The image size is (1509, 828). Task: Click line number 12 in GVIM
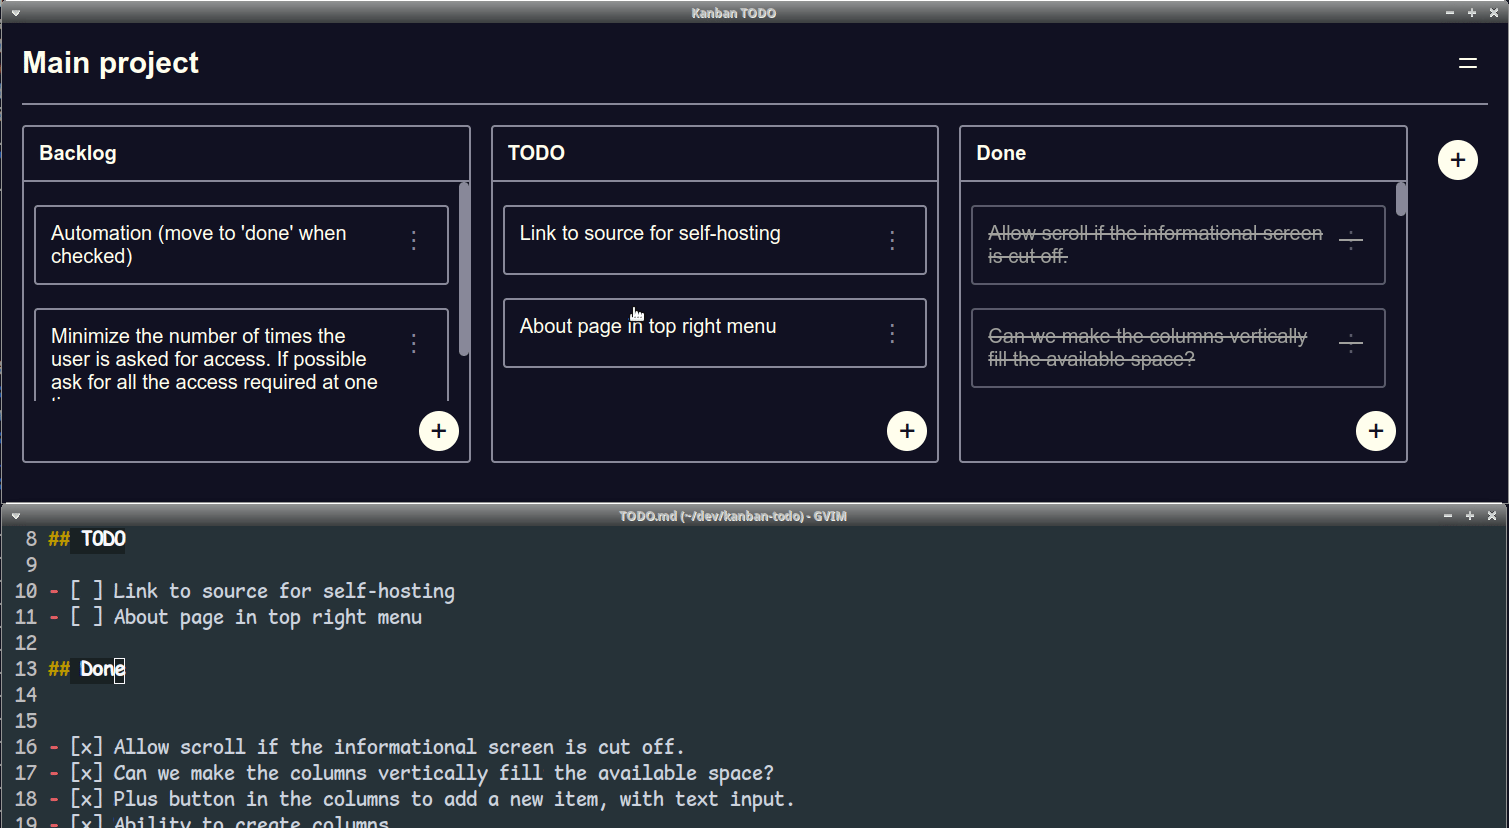pyautogui.click(x=26, y=643)
